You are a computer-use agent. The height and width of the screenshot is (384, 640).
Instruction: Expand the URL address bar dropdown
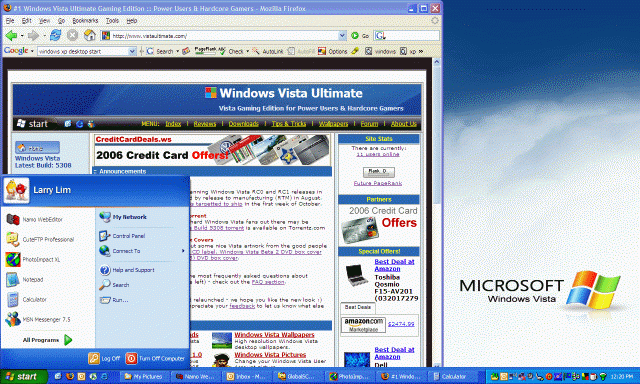click(x=342, y=36)
